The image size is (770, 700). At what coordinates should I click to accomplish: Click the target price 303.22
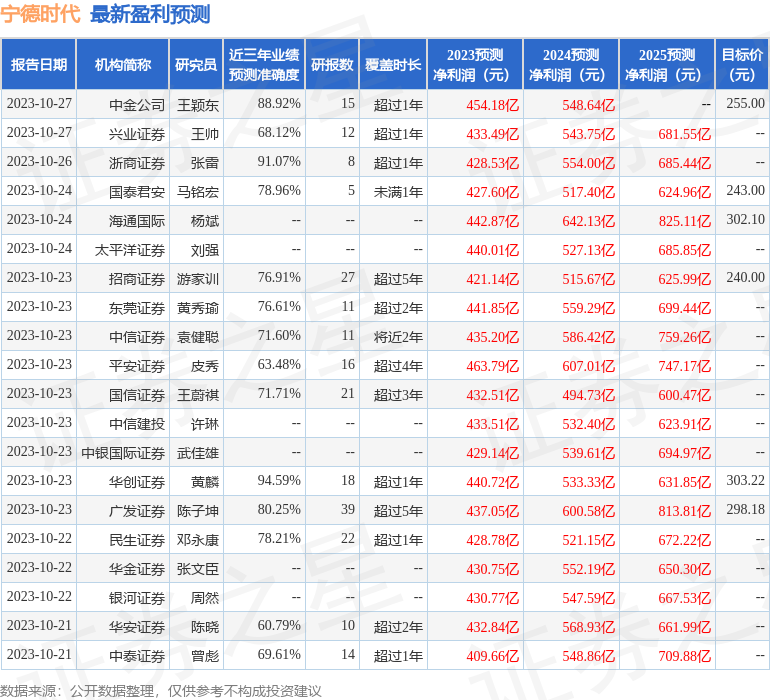[x=745, y=480]
